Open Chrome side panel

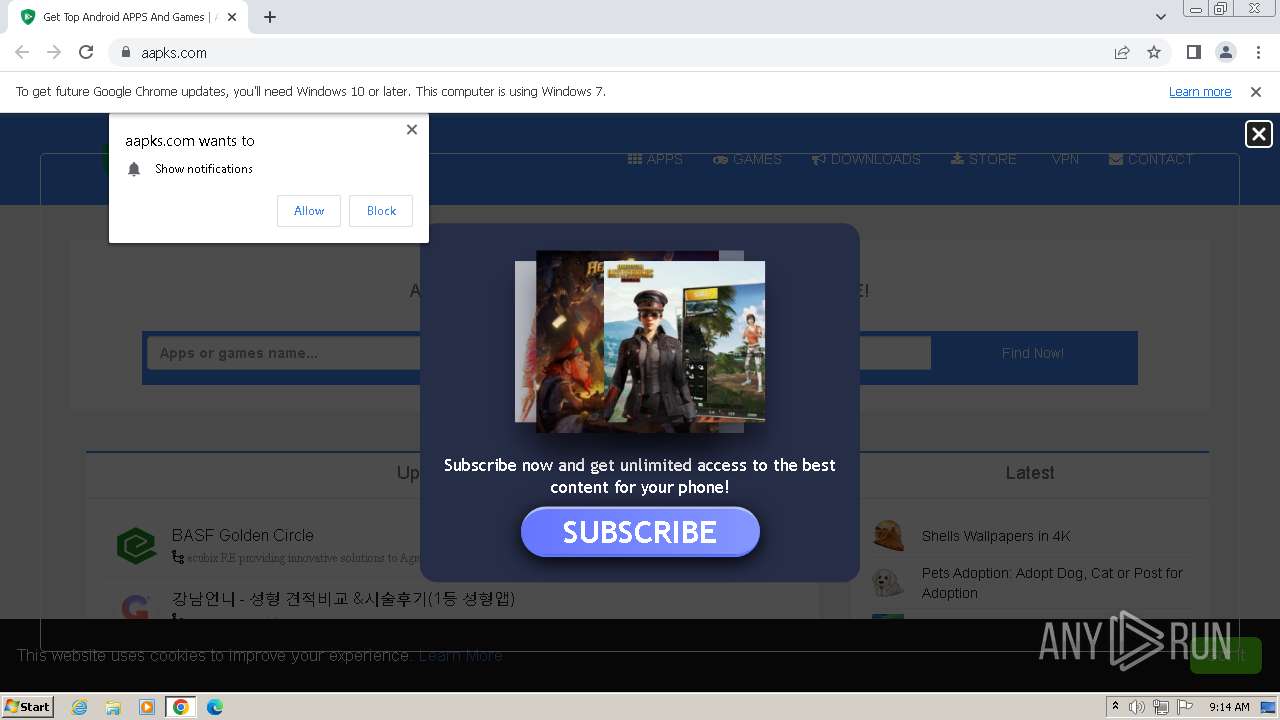pyautogui.click(x=1194, y=52)
